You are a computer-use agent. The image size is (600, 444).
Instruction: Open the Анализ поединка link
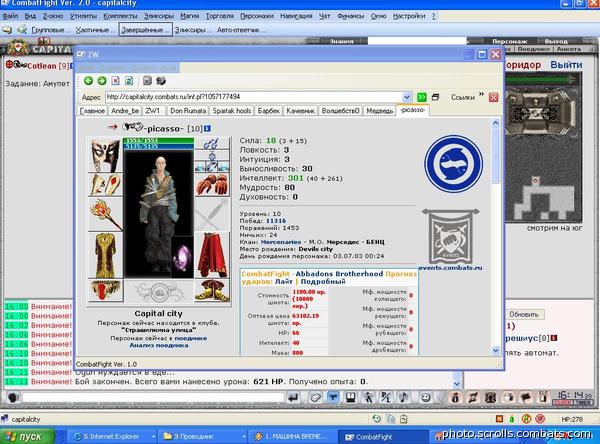click(x=159, y=345)
